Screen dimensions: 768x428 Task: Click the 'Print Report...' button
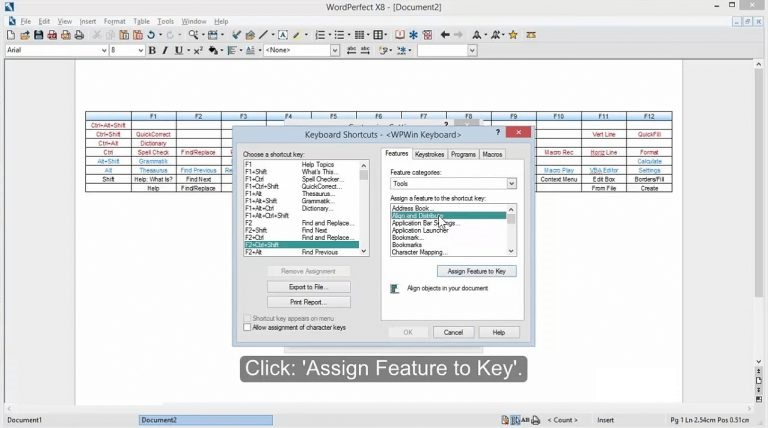point(309,302)
